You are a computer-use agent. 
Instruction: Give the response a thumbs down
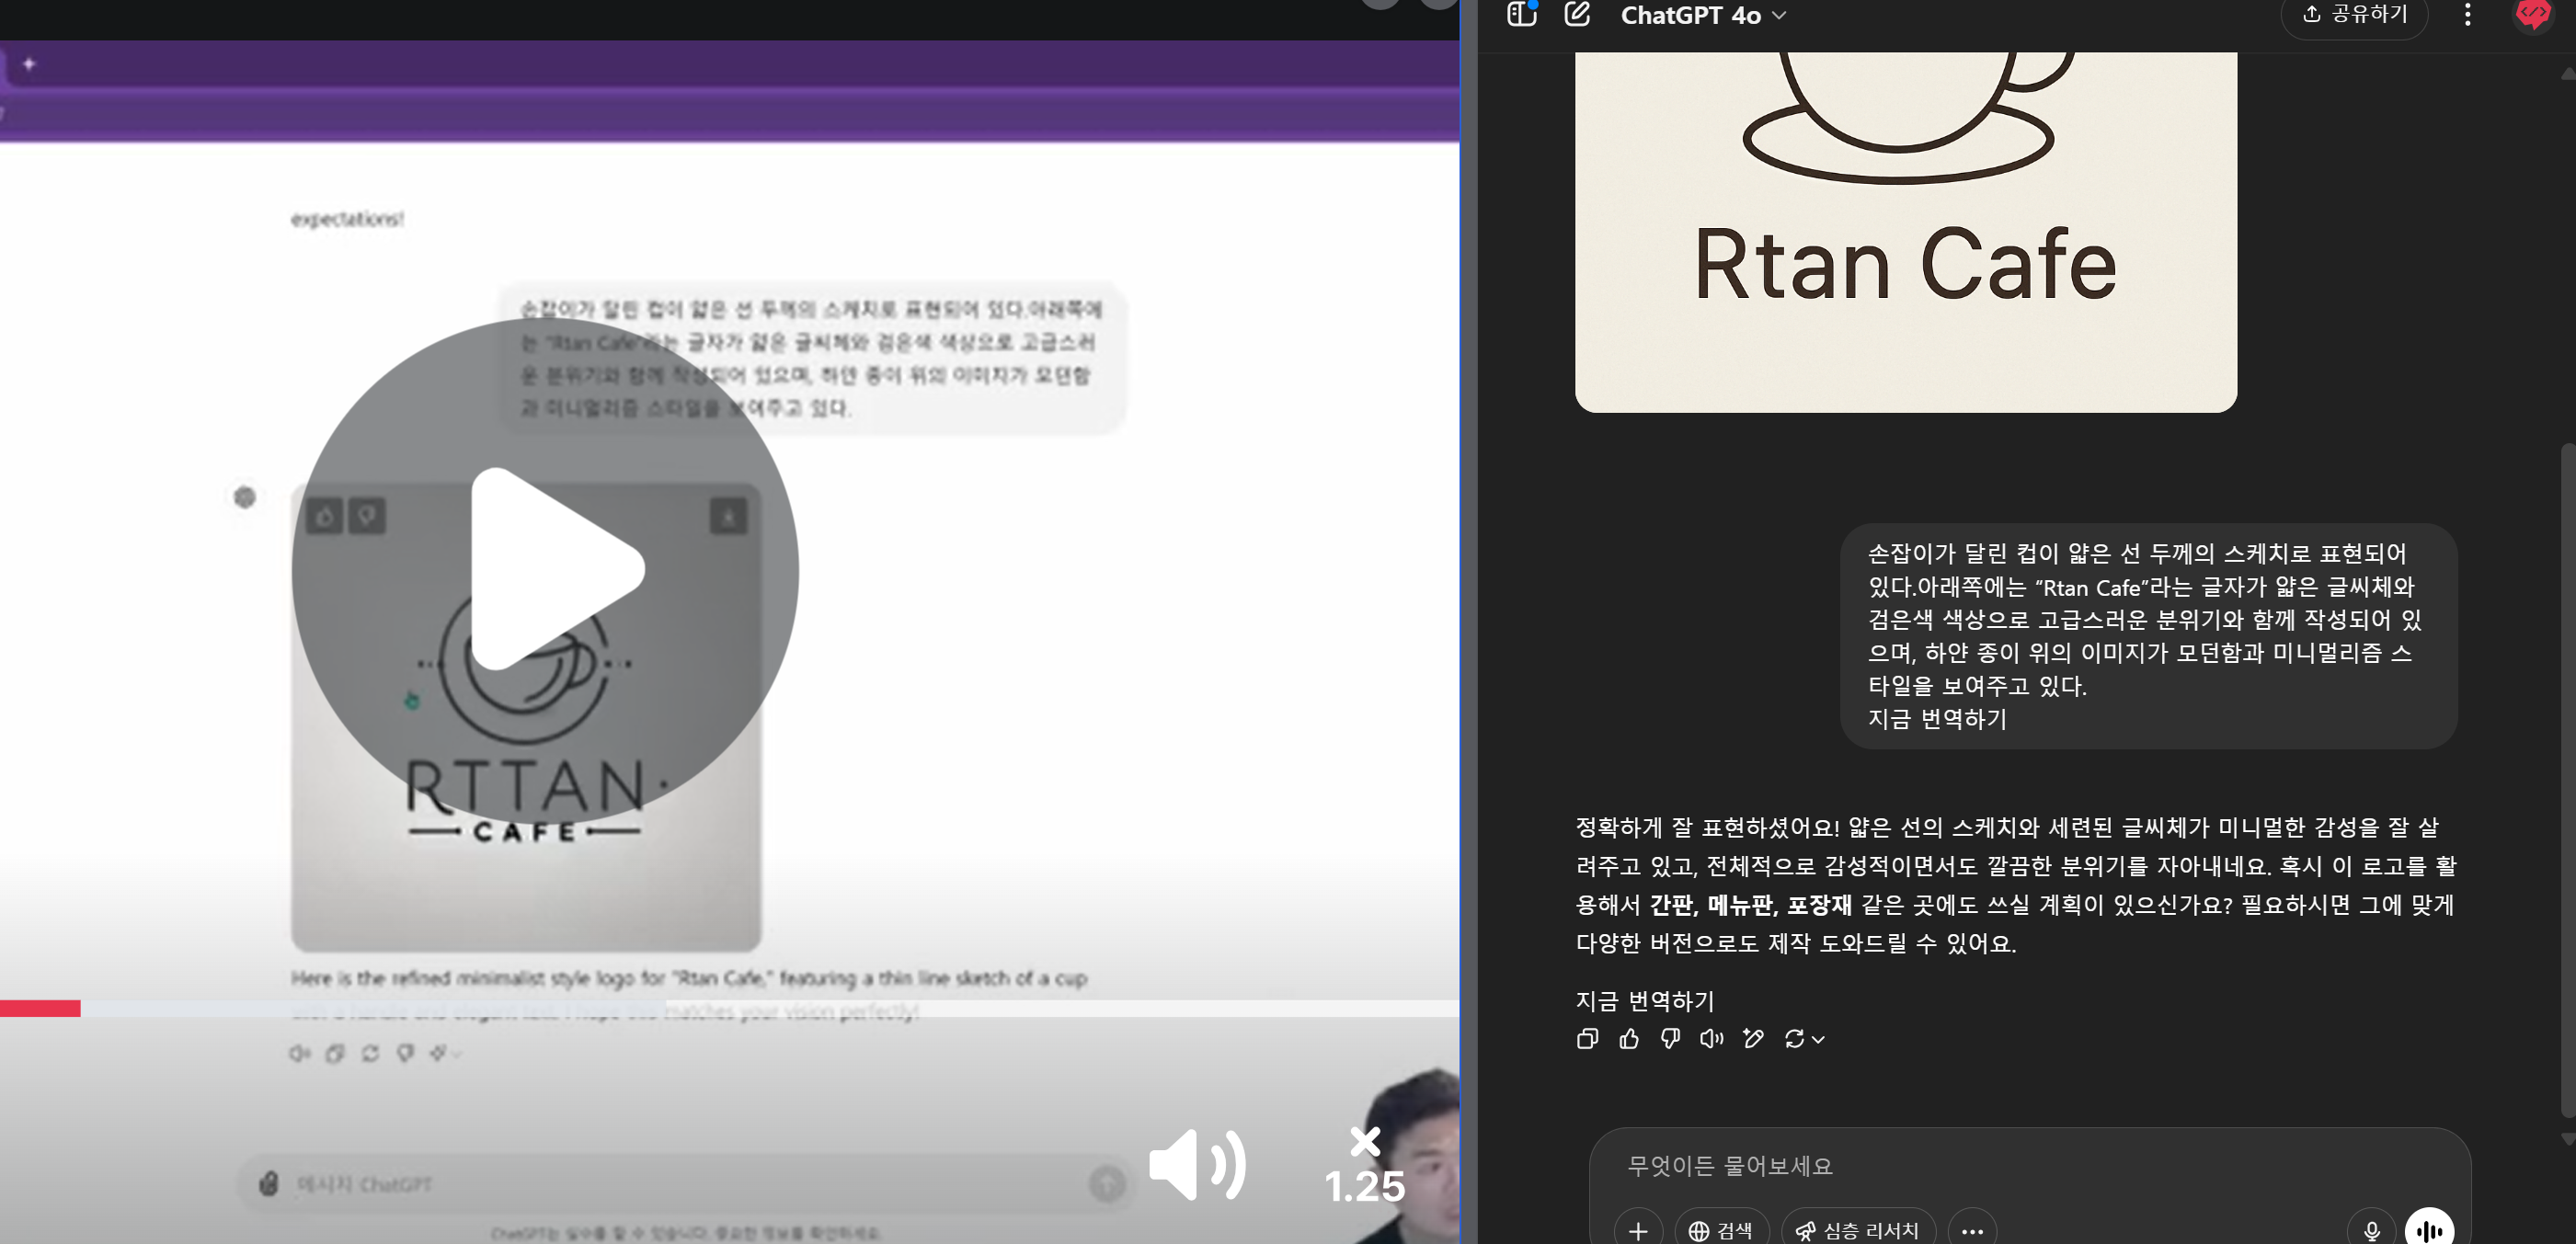coord(1670,1039)
